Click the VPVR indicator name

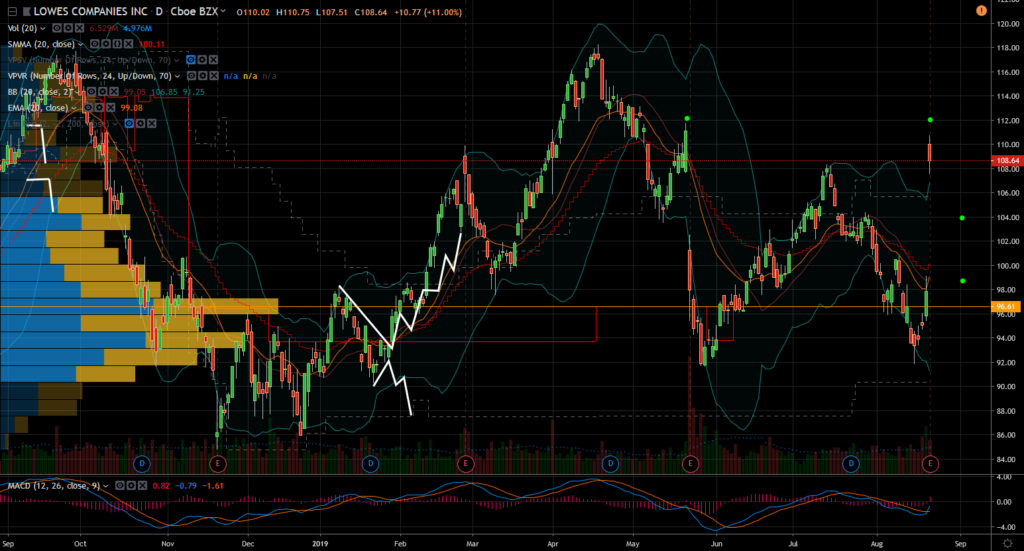89,76
